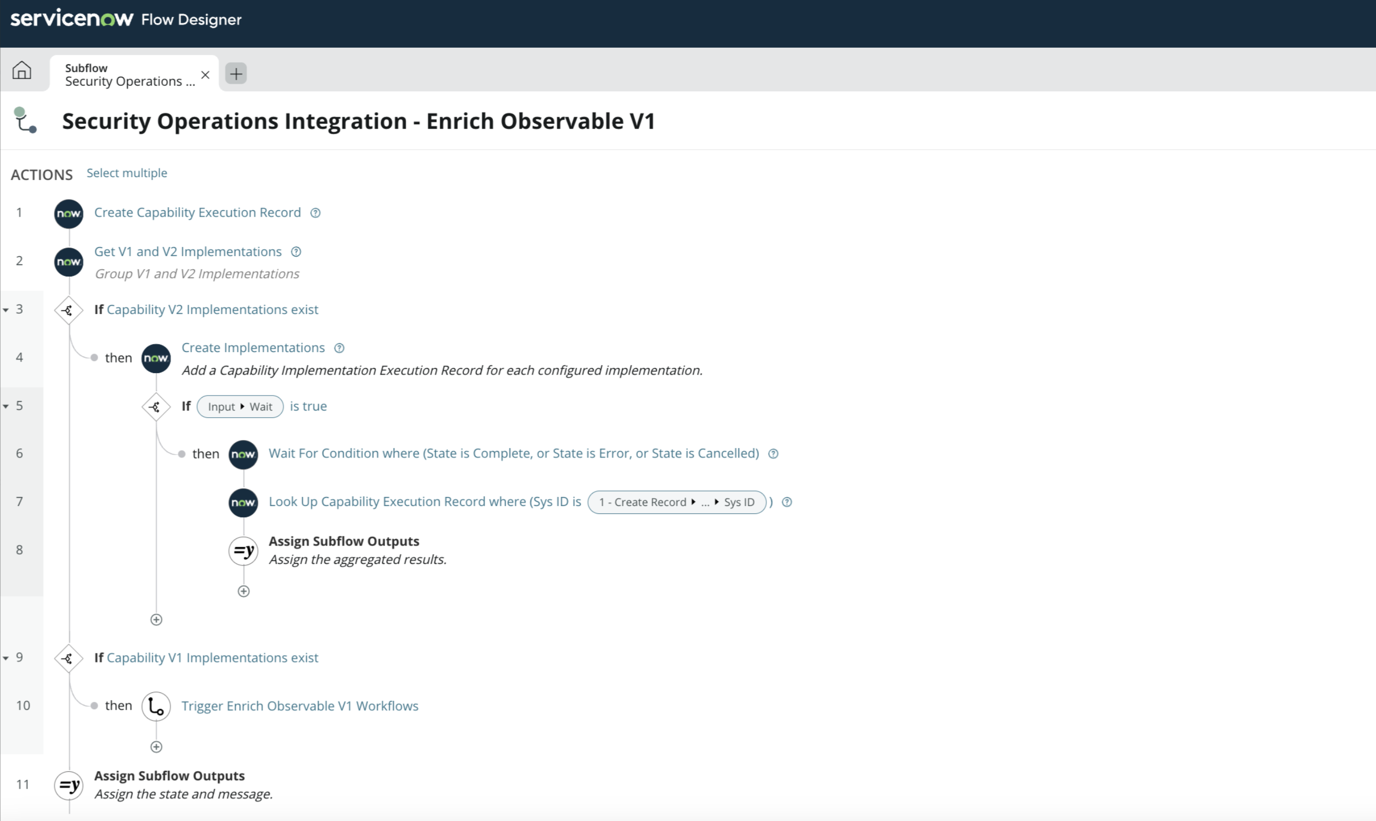Image resolution: width=1376 pixels, height=821 pixels.
Task: Click the now icon for step 2
Action: click(x=69, y=261)
